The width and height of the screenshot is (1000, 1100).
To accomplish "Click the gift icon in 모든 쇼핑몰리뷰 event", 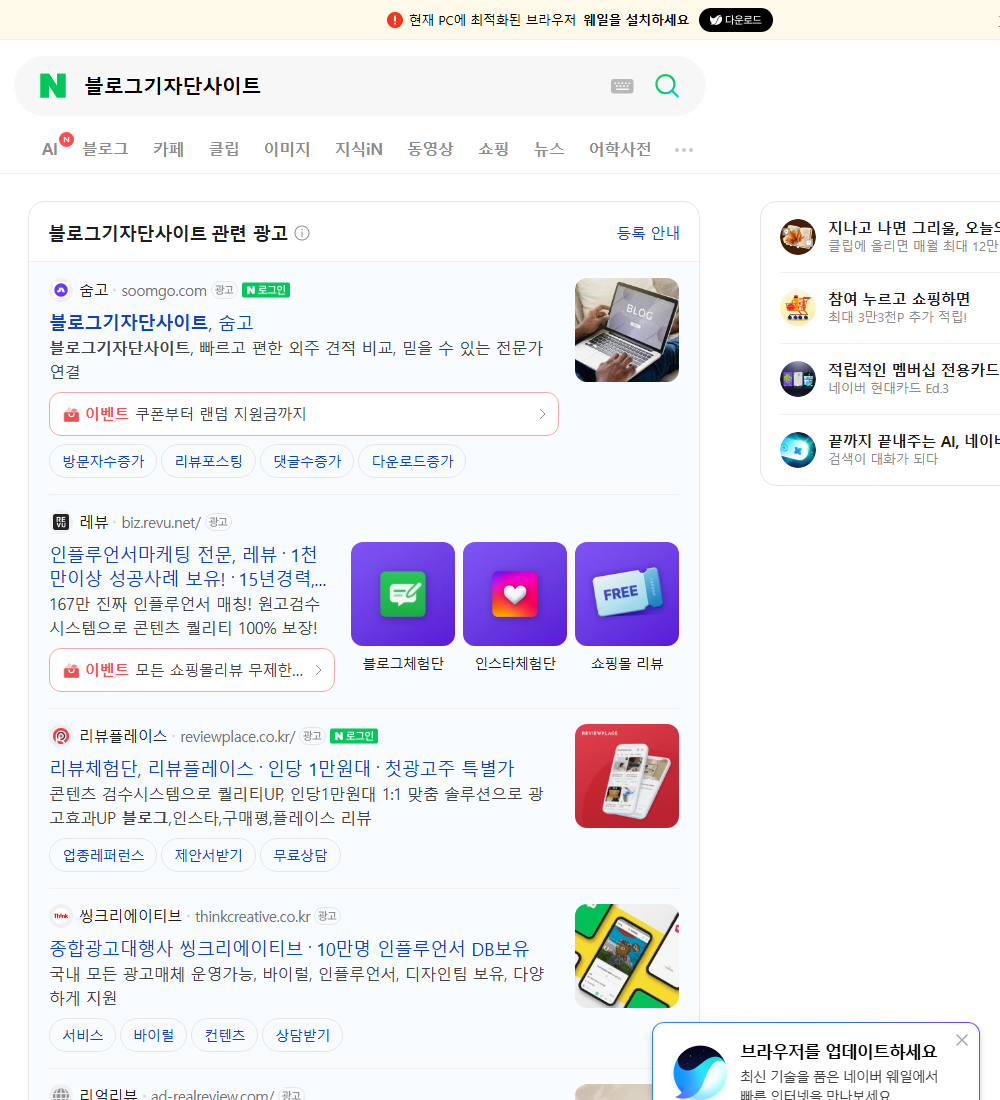I will click(x=71, y=671).
